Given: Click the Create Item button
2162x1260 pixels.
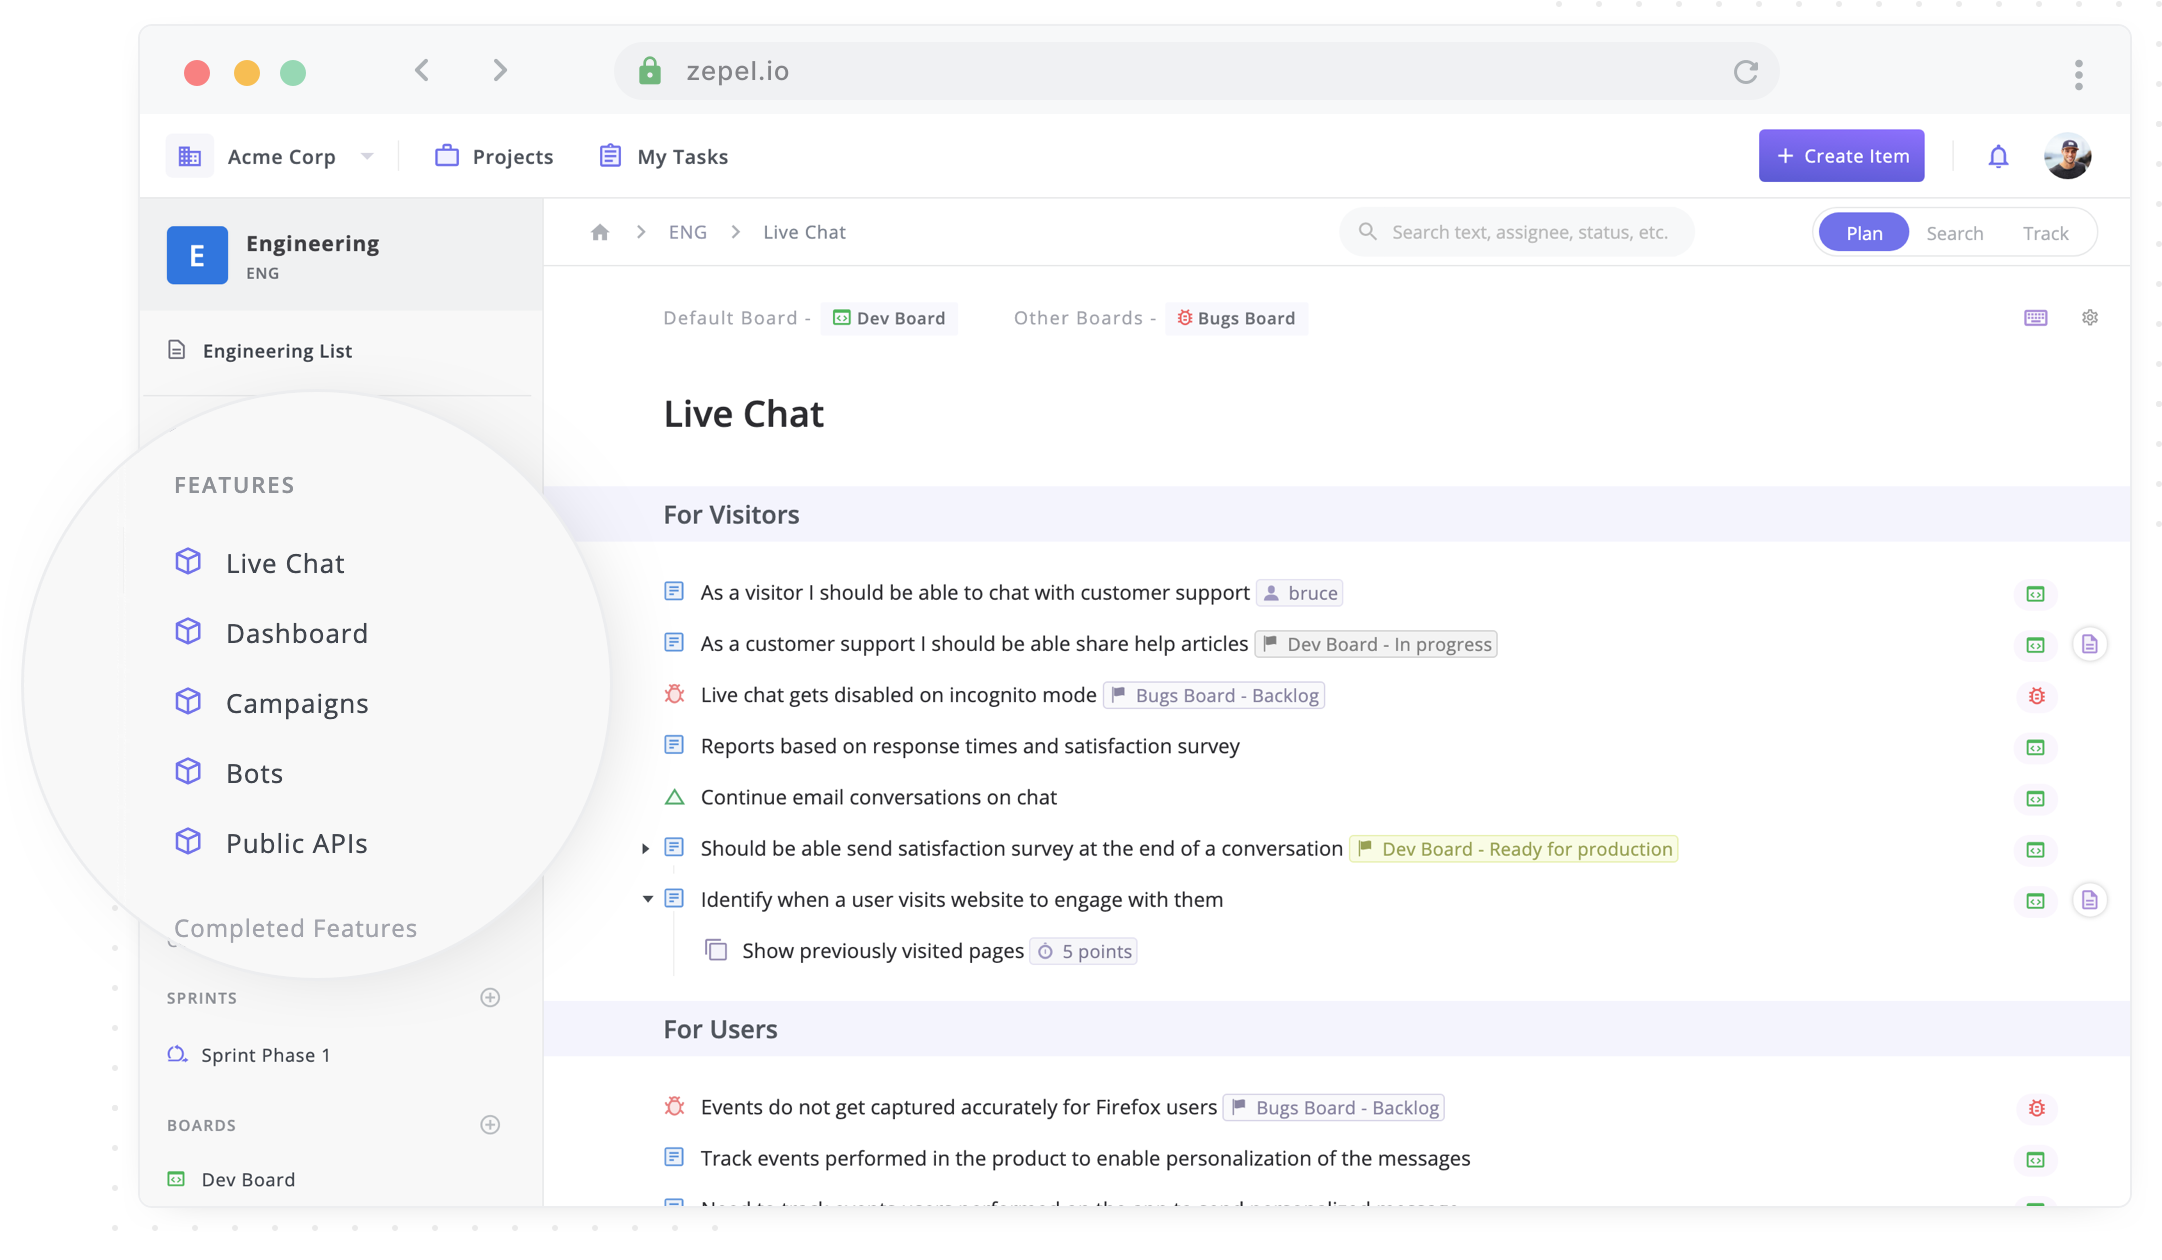Looking at the screenshot, I should pyautogui.click(x=1841, y=156).
